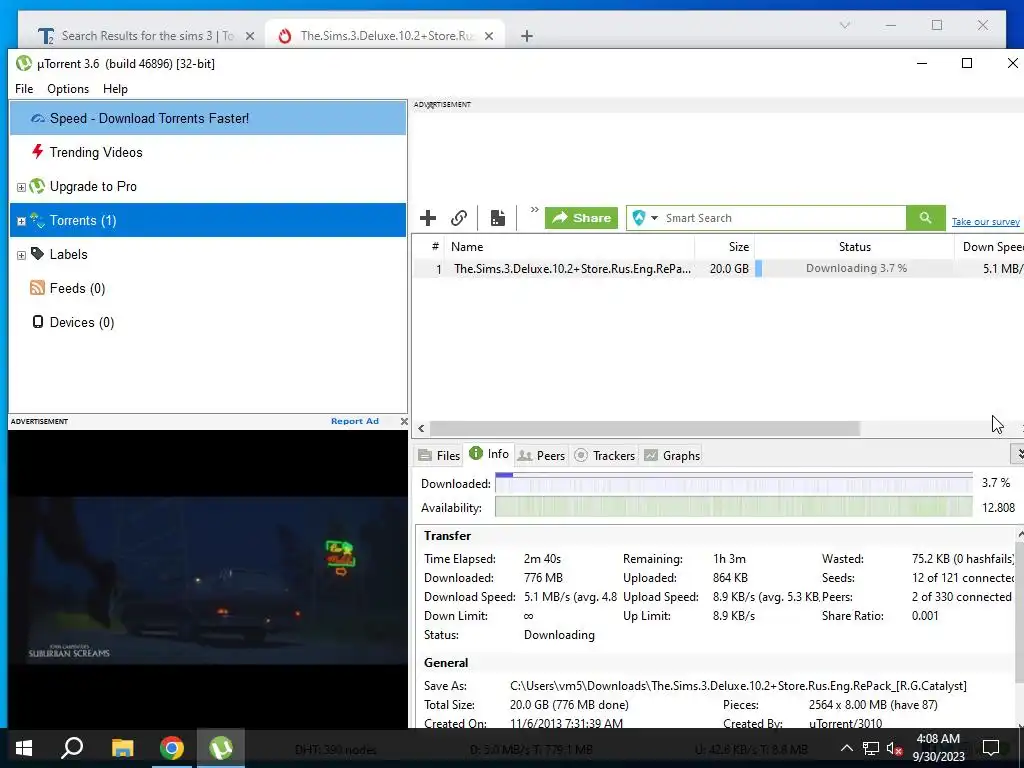Viewport: 1024px width, 768px height.
Task: Open the Windows Start menu
Action: tap(24, 748)
